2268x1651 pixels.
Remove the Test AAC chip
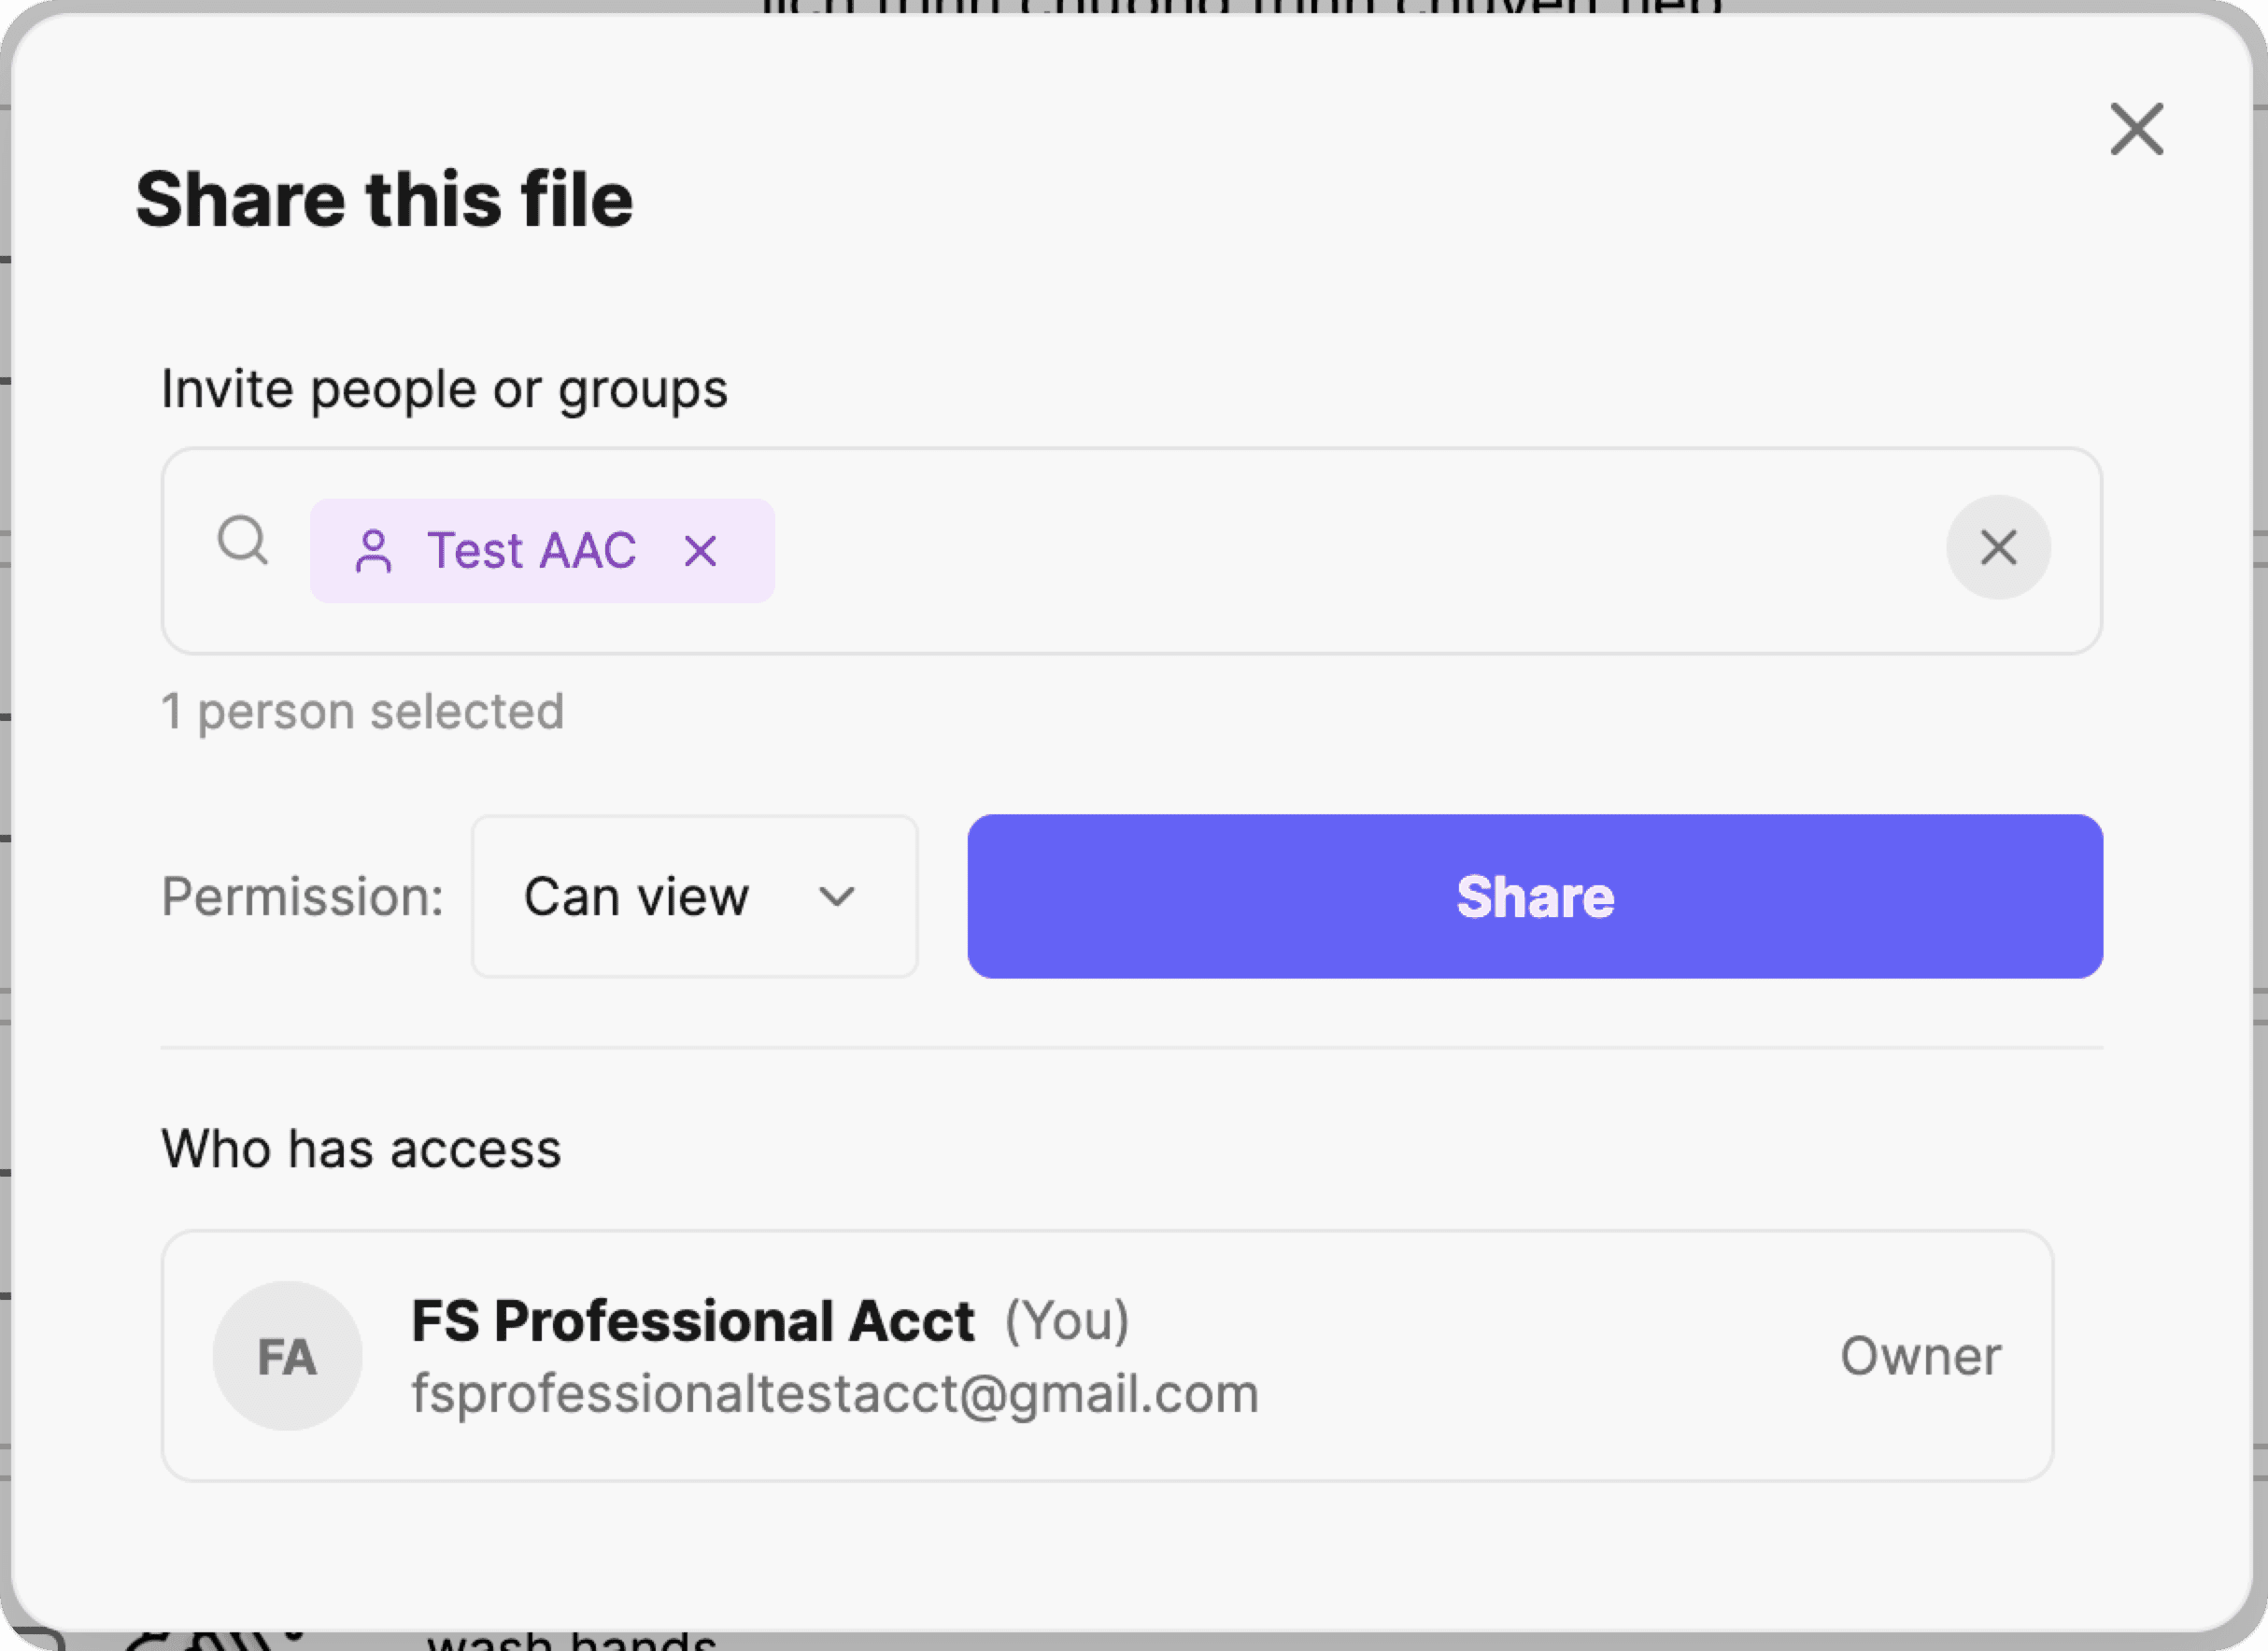700,551
